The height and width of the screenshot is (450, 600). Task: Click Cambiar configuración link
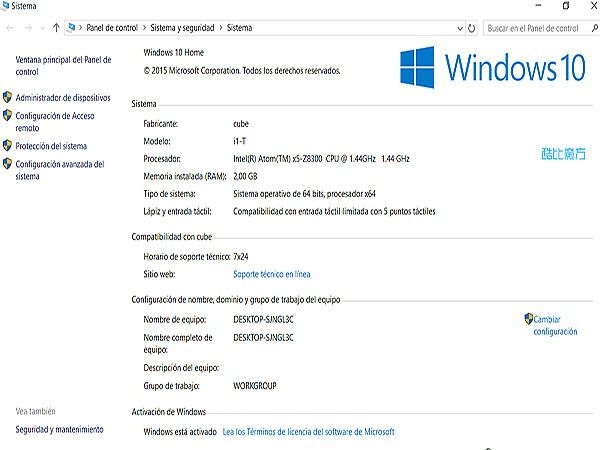click(555, 325)
